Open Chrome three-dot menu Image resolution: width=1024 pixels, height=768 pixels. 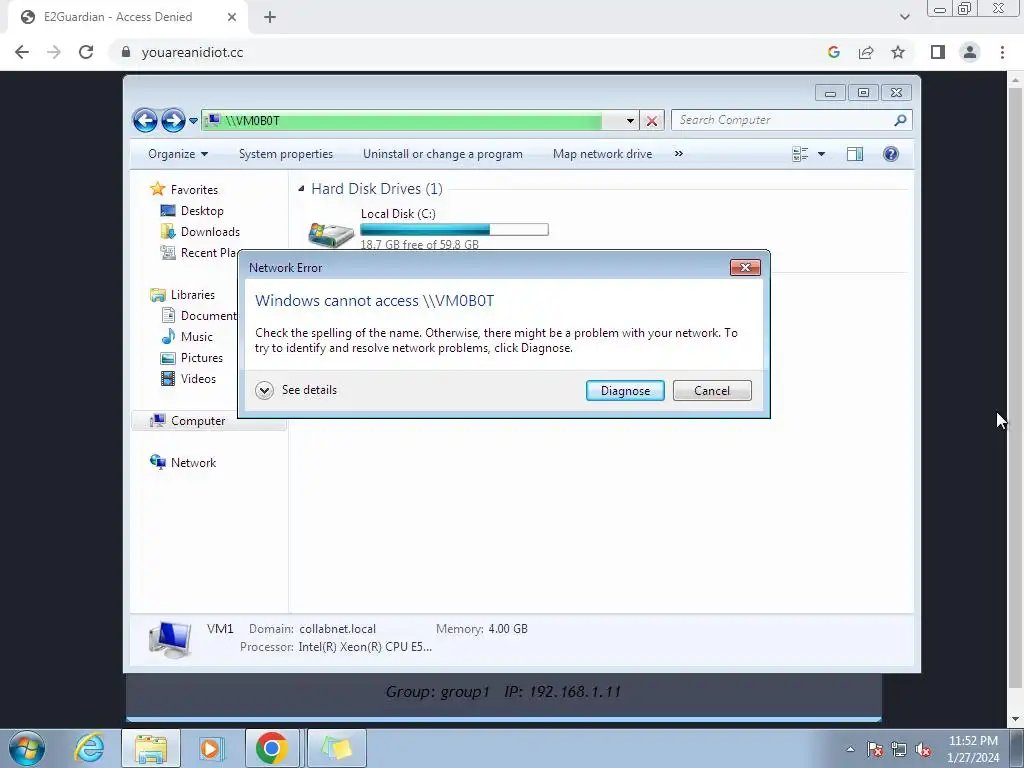[x=1002, y=52]
